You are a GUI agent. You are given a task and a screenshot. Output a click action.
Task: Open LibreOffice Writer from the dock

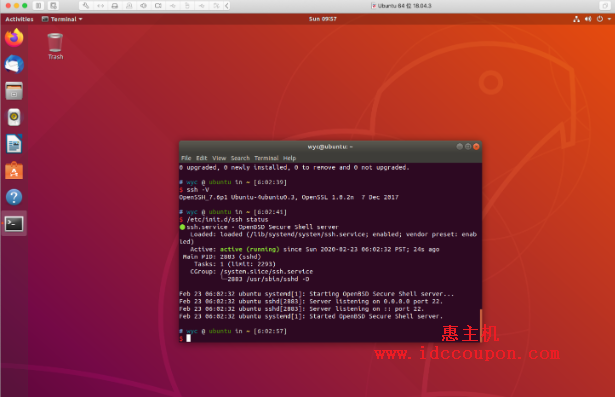click(14, 144)
